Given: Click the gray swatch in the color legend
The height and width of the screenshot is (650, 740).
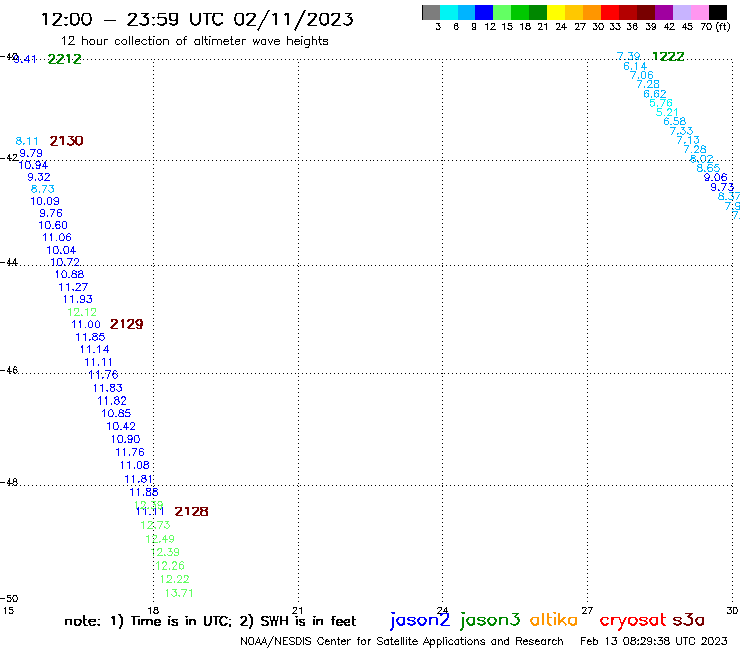Looking at the screenshot, I should pos(431,12).
